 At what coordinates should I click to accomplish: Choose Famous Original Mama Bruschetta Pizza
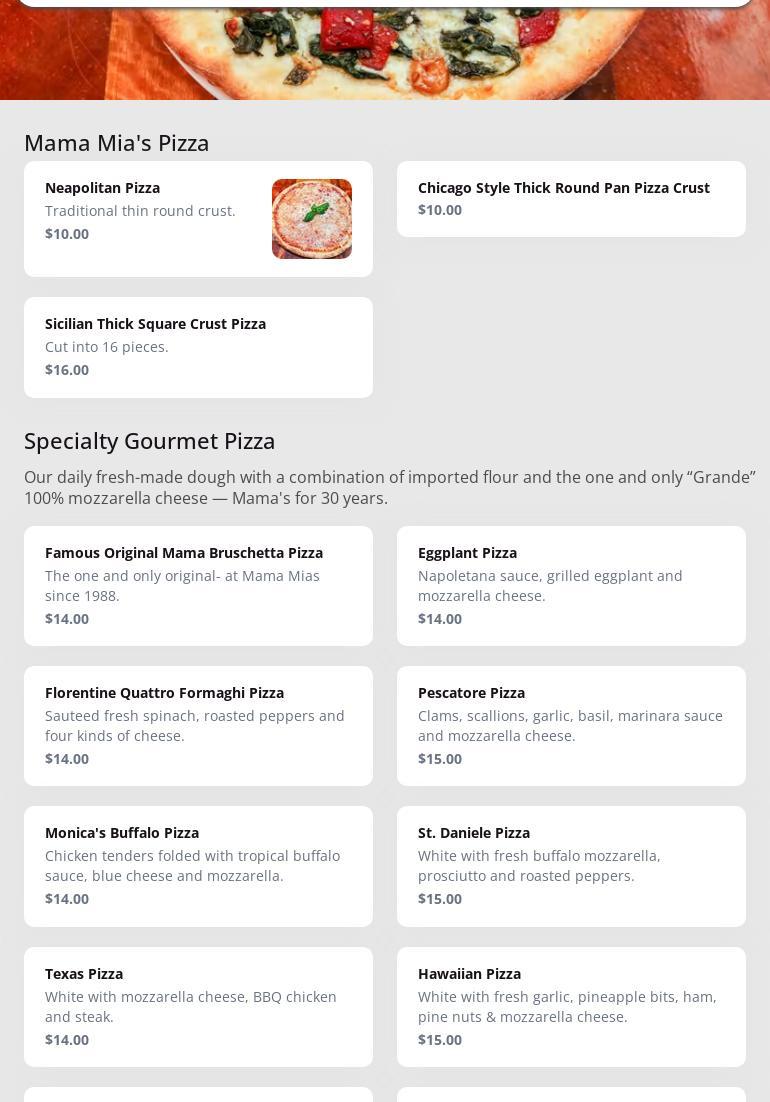click(x=184, y=553)
